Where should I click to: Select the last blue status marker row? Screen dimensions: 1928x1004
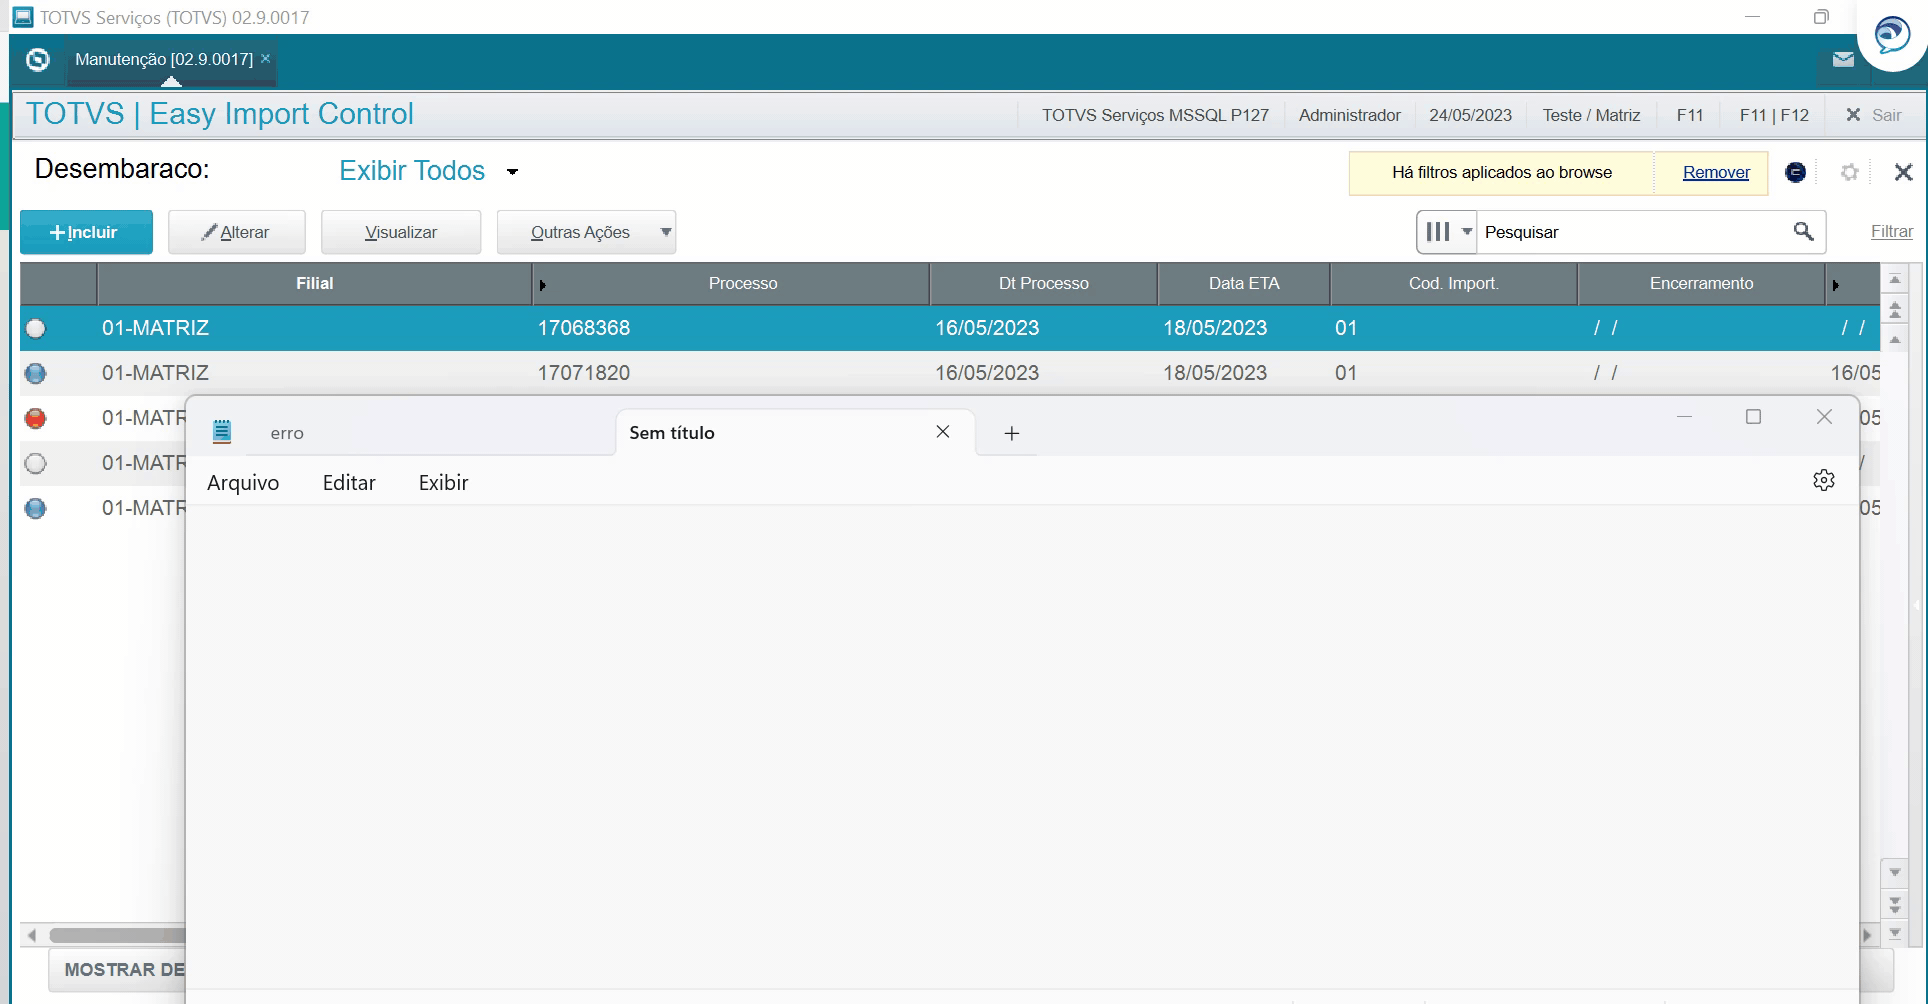36,508
